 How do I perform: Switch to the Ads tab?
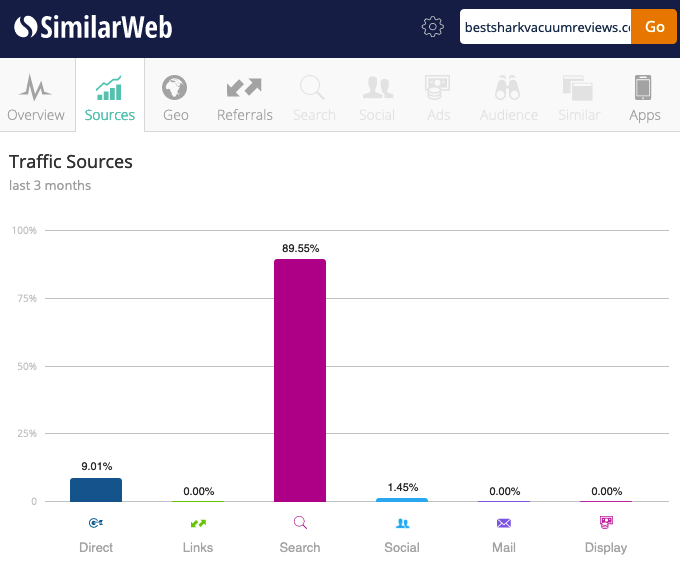[x=438, y=97]
